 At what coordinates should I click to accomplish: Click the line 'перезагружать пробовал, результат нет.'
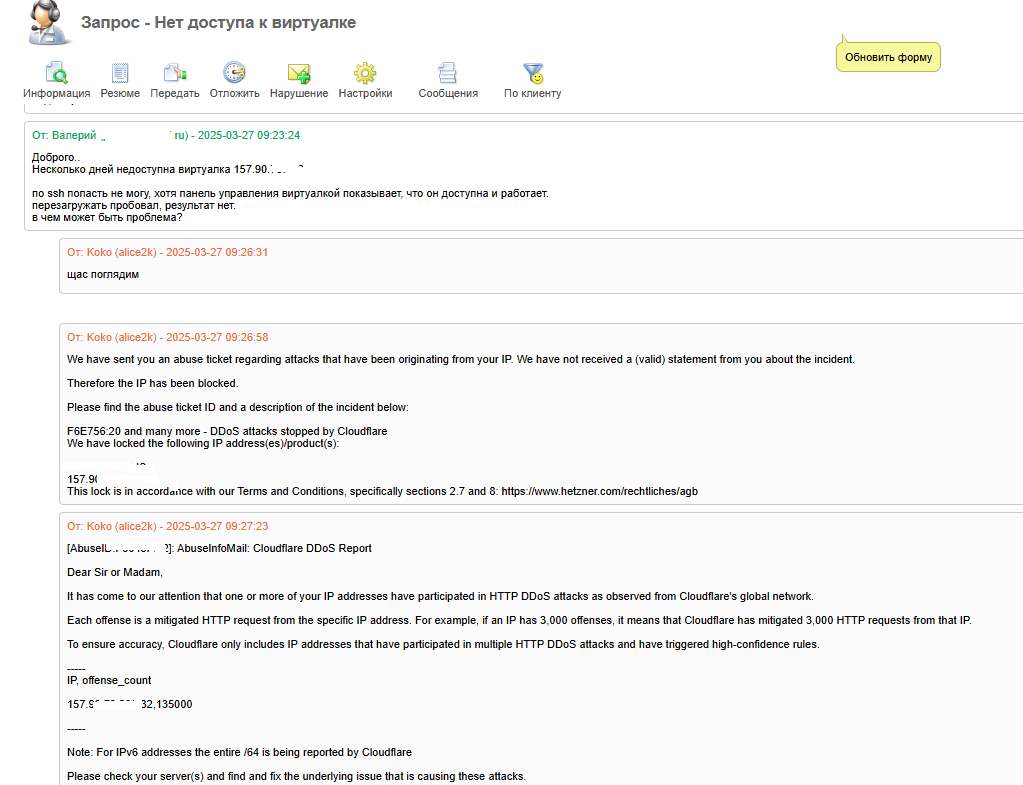[134, 206]
